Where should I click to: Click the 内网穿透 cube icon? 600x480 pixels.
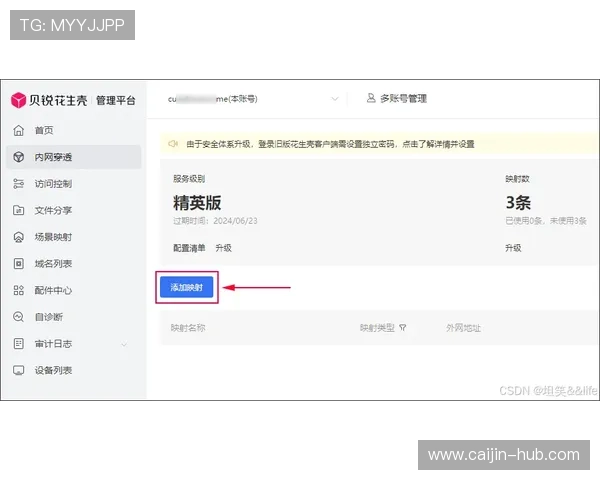(18, 157)
